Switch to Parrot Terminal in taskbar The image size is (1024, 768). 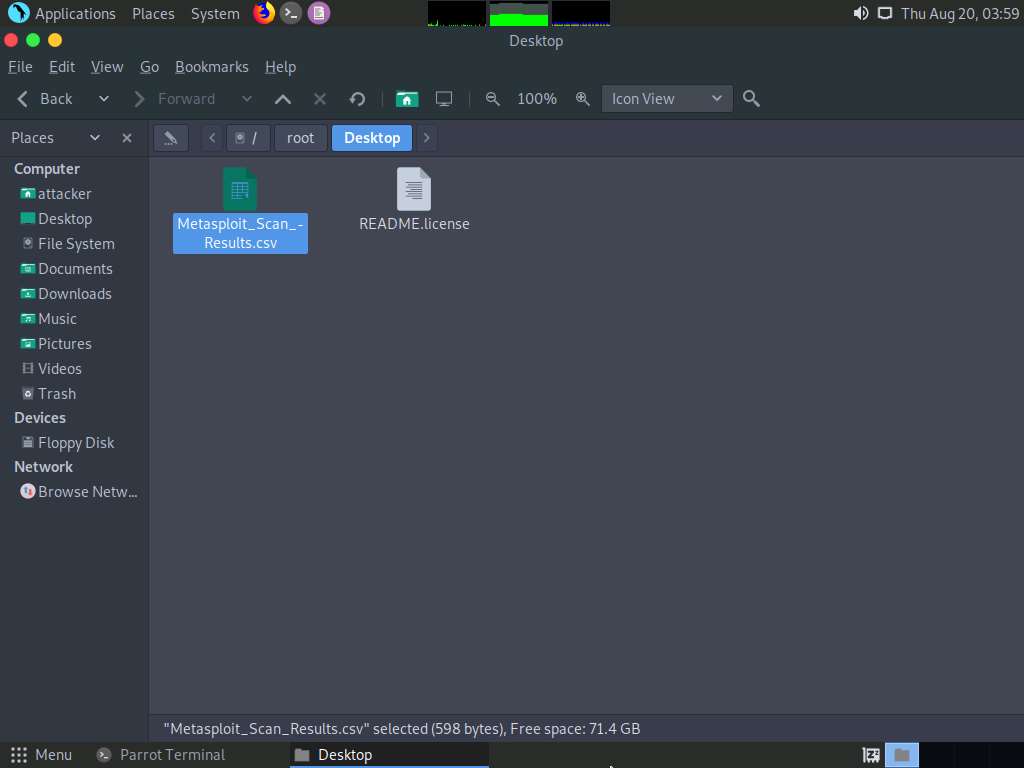161,755
